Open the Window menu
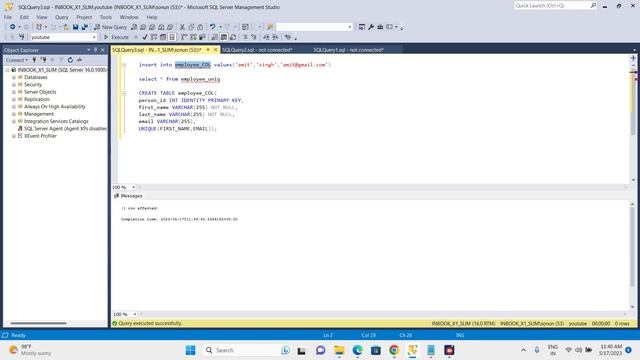640x360 pixels. (x=129, y=17)
